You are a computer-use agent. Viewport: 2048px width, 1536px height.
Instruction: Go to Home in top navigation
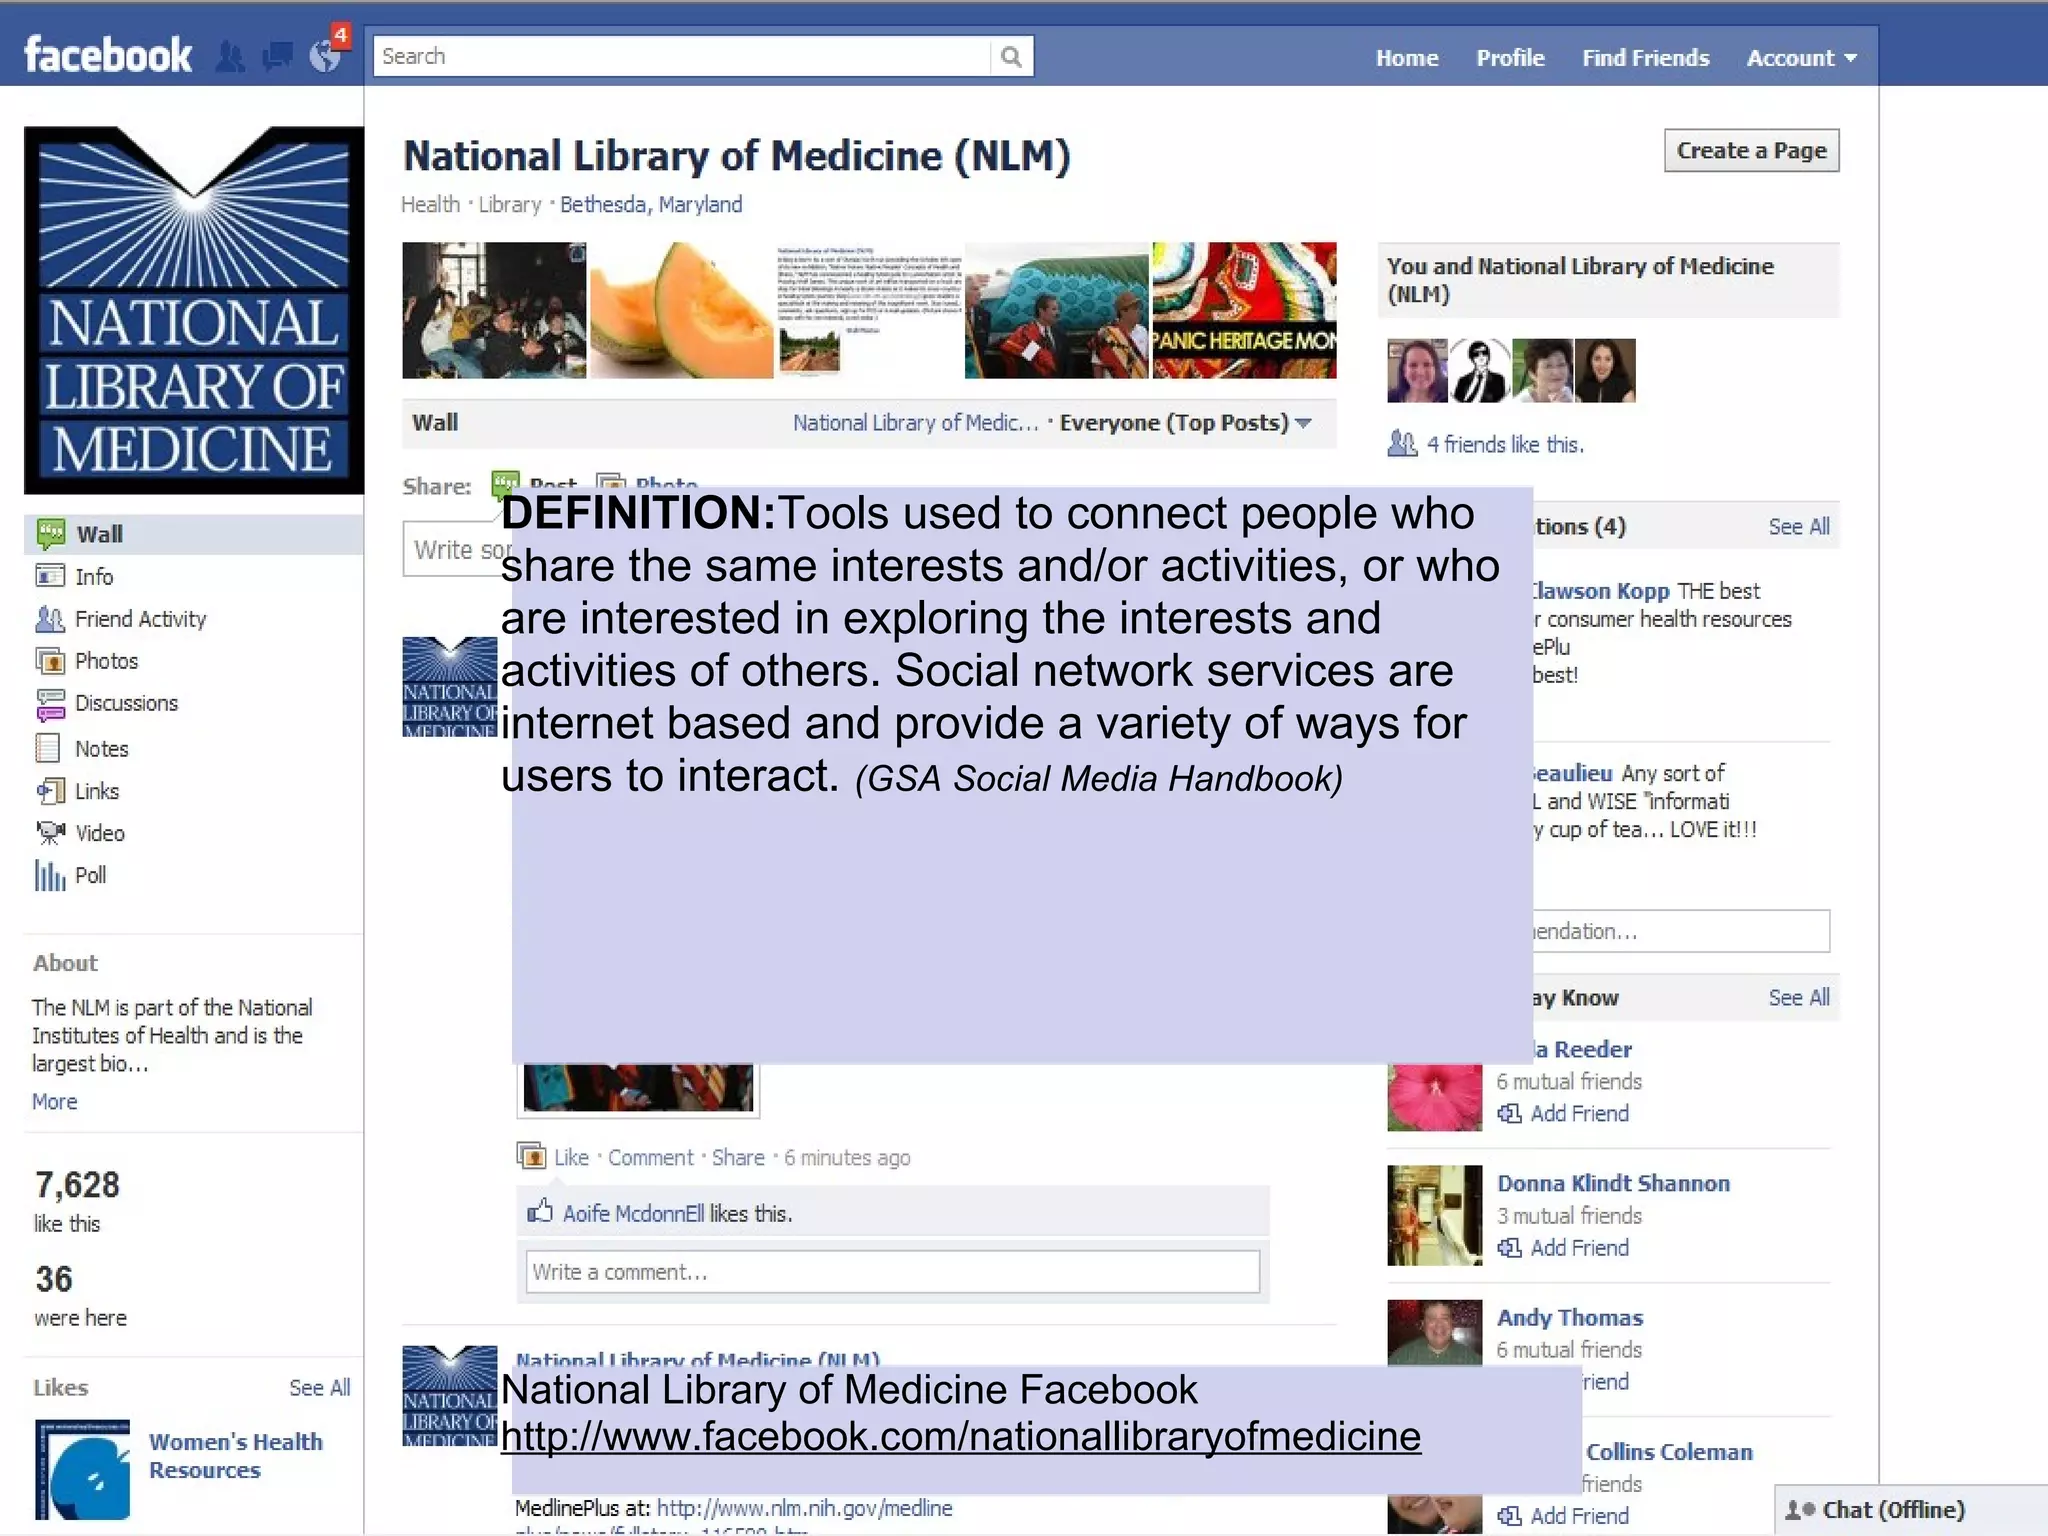1406,58
